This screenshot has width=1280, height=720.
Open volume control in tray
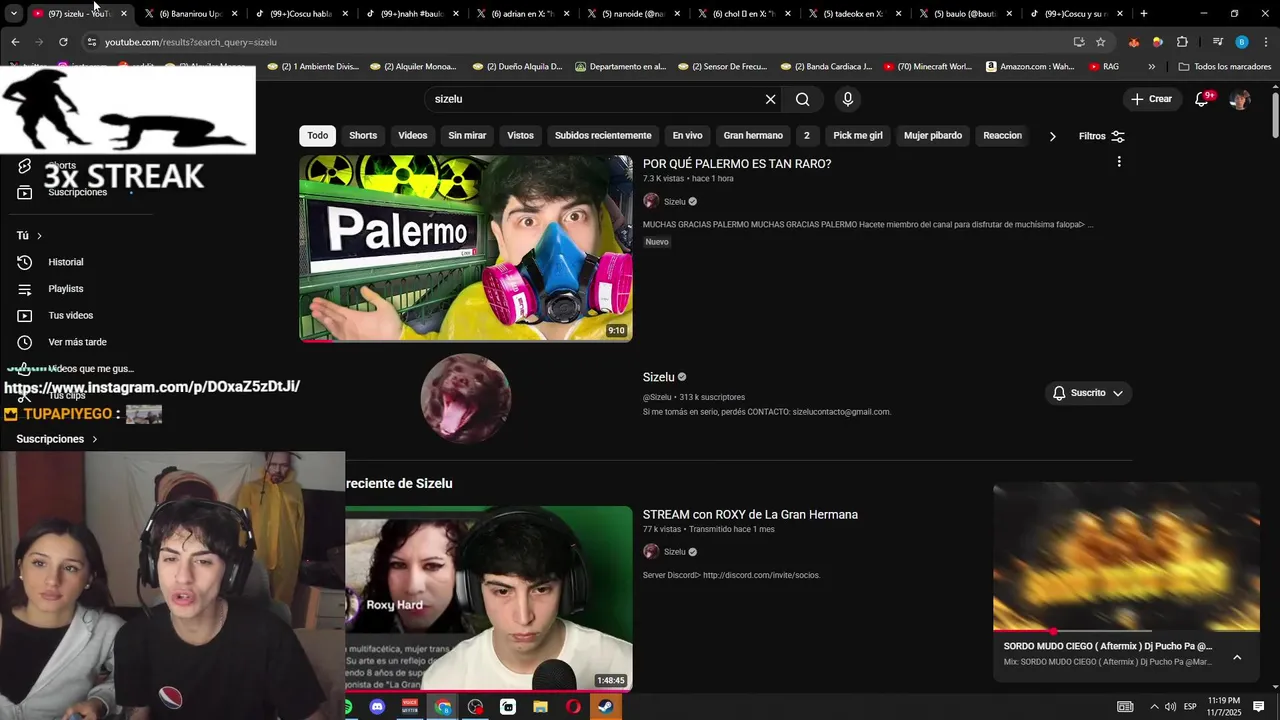[1170, 707]
